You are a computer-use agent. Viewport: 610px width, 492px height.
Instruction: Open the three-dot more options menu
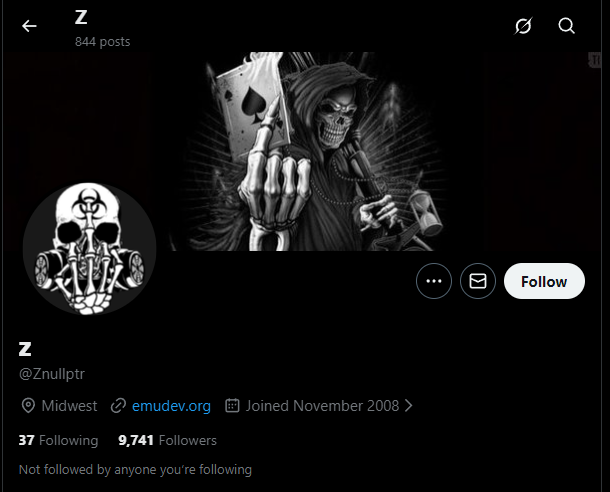click(434, 281)
